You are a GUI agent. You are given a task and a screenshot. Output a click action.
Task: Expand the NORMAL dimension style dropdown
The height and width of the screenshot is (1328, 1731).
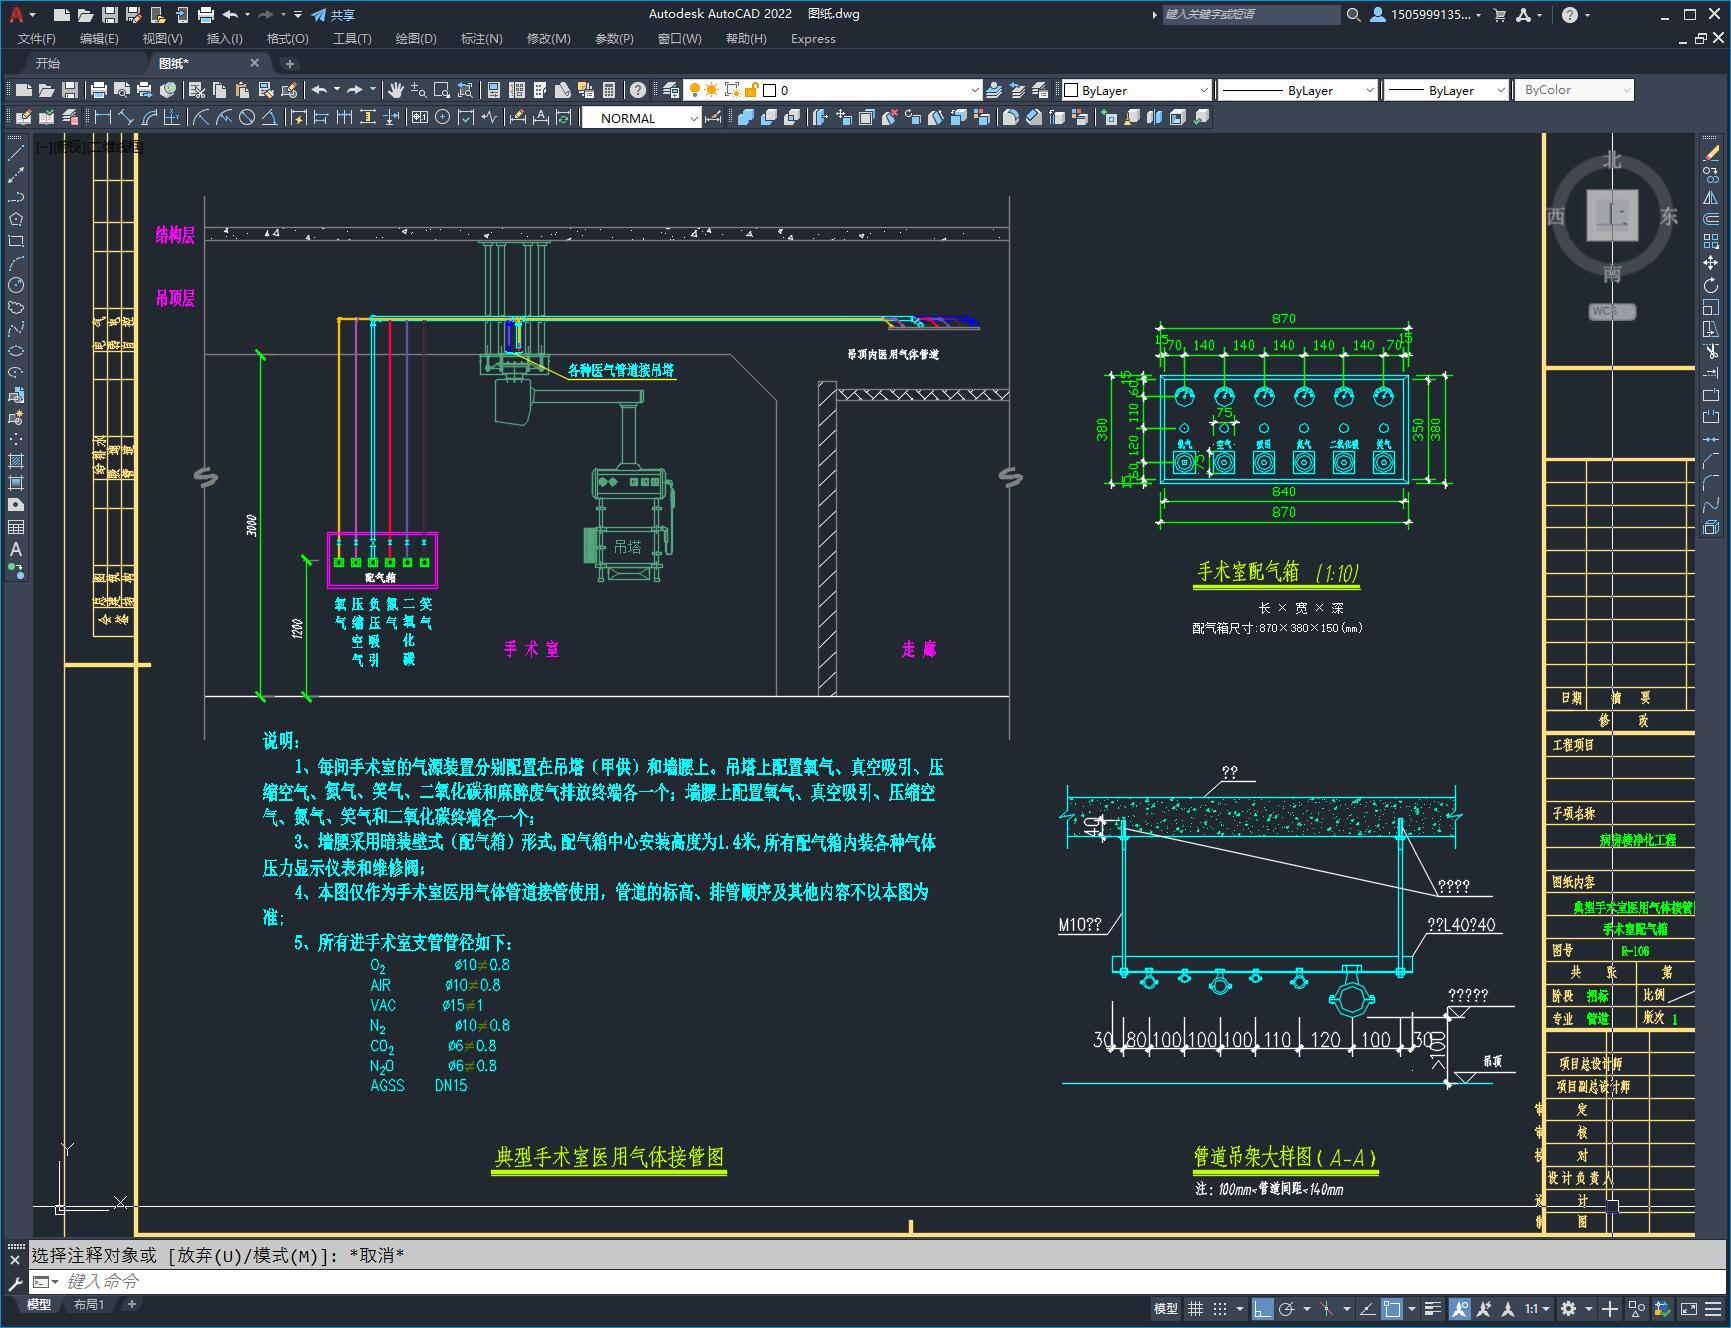(x=694, y=118)
